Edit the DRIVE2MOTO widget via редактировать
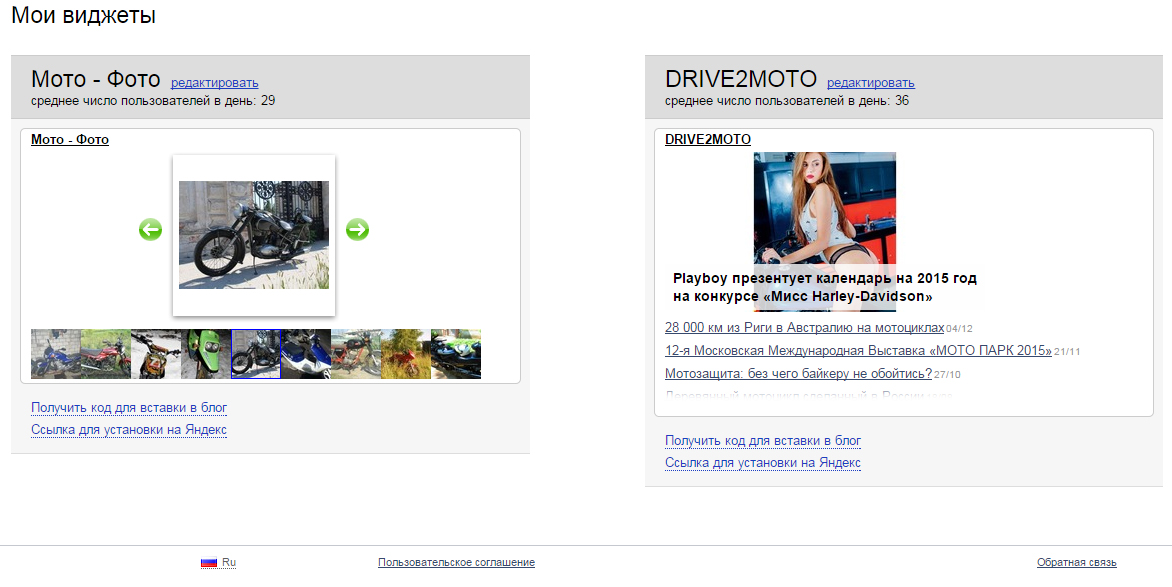The image size is (1172, 587). click(871, 83)
